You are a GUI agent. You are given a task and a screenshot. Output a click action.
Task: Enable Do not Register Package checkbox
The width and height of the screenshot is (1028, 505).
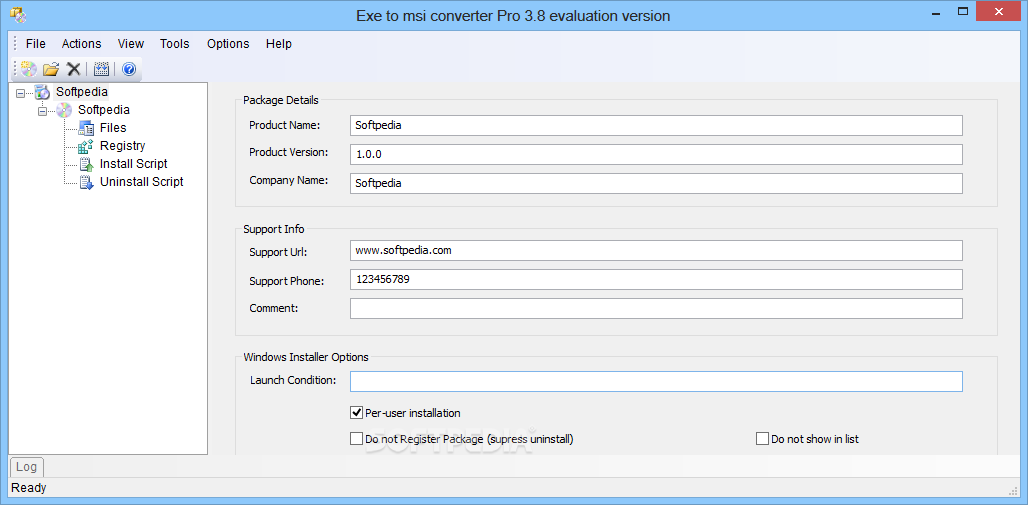(357, 439)
